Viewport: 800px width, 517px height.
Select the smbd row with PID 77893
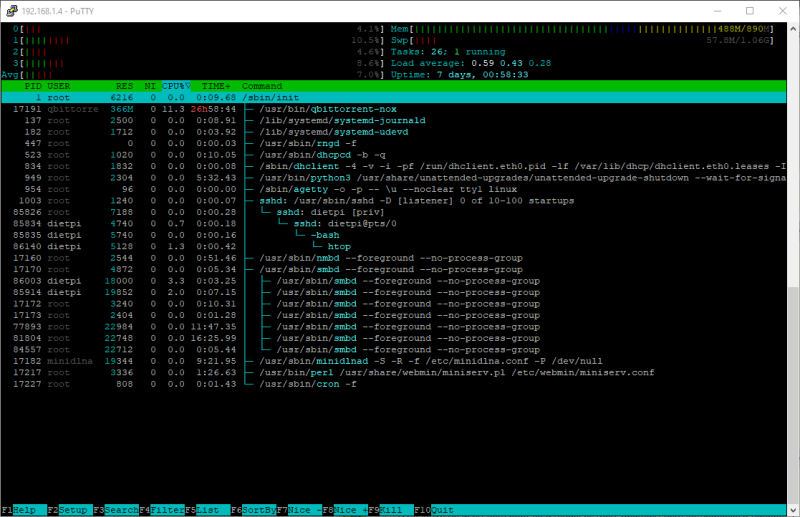(x=393, y=327)
